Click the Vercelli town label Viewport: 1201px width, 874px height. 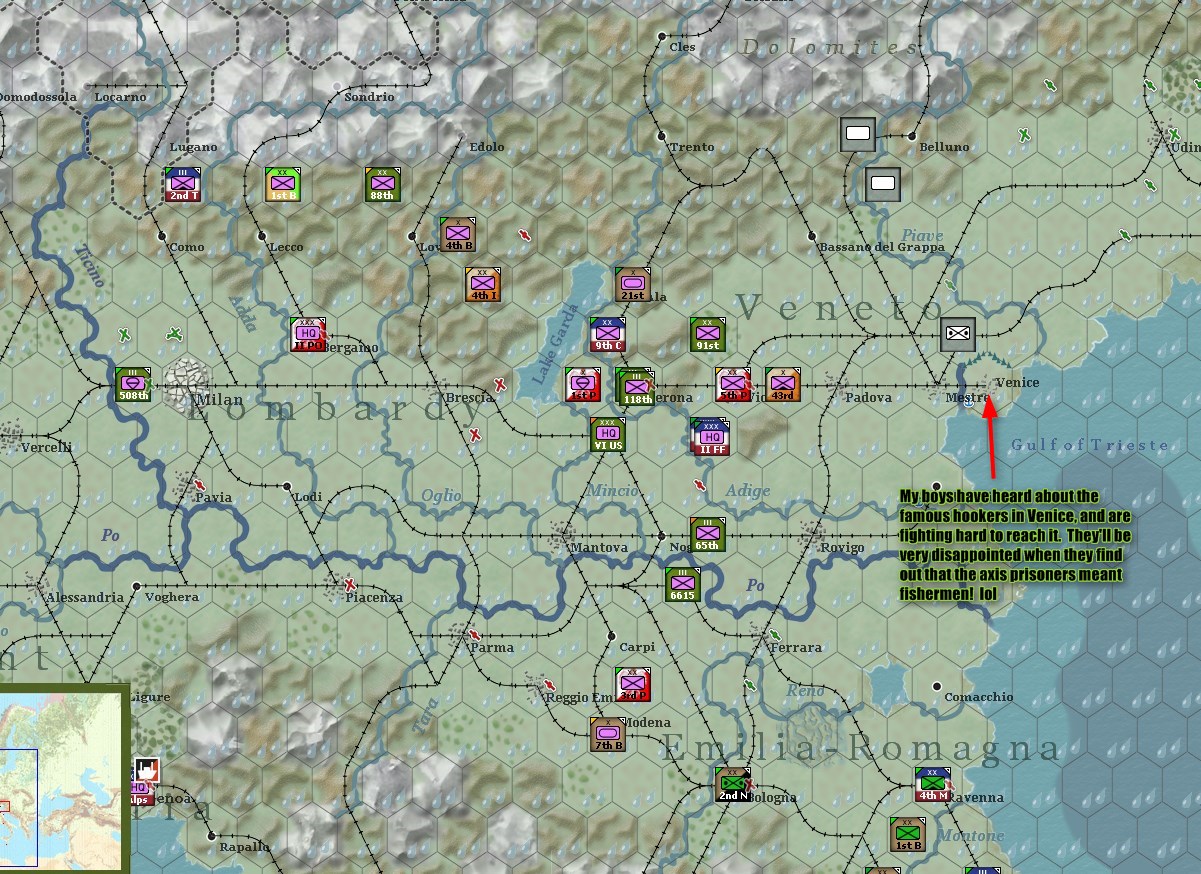(x=46, y=448)
